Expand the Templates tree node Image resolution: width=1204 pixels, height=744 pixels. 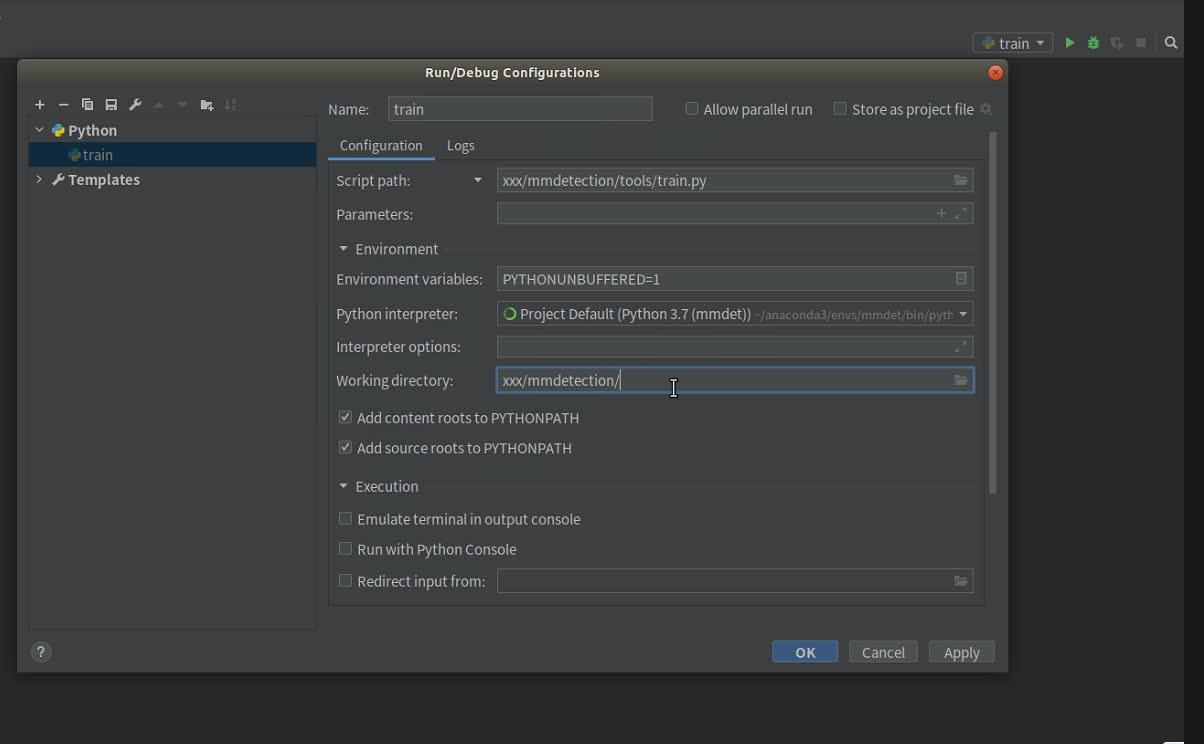(x=39, y=180)
